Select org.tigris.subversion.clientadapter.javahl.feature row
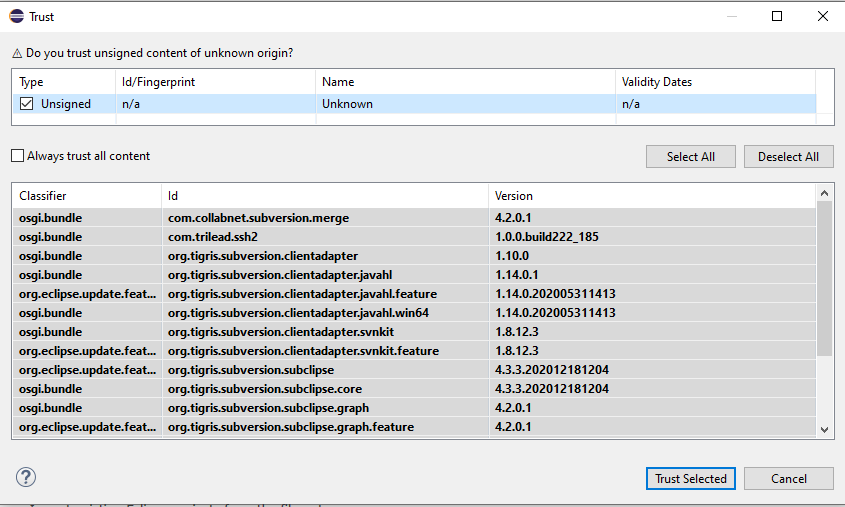 [x=414, y=294]
